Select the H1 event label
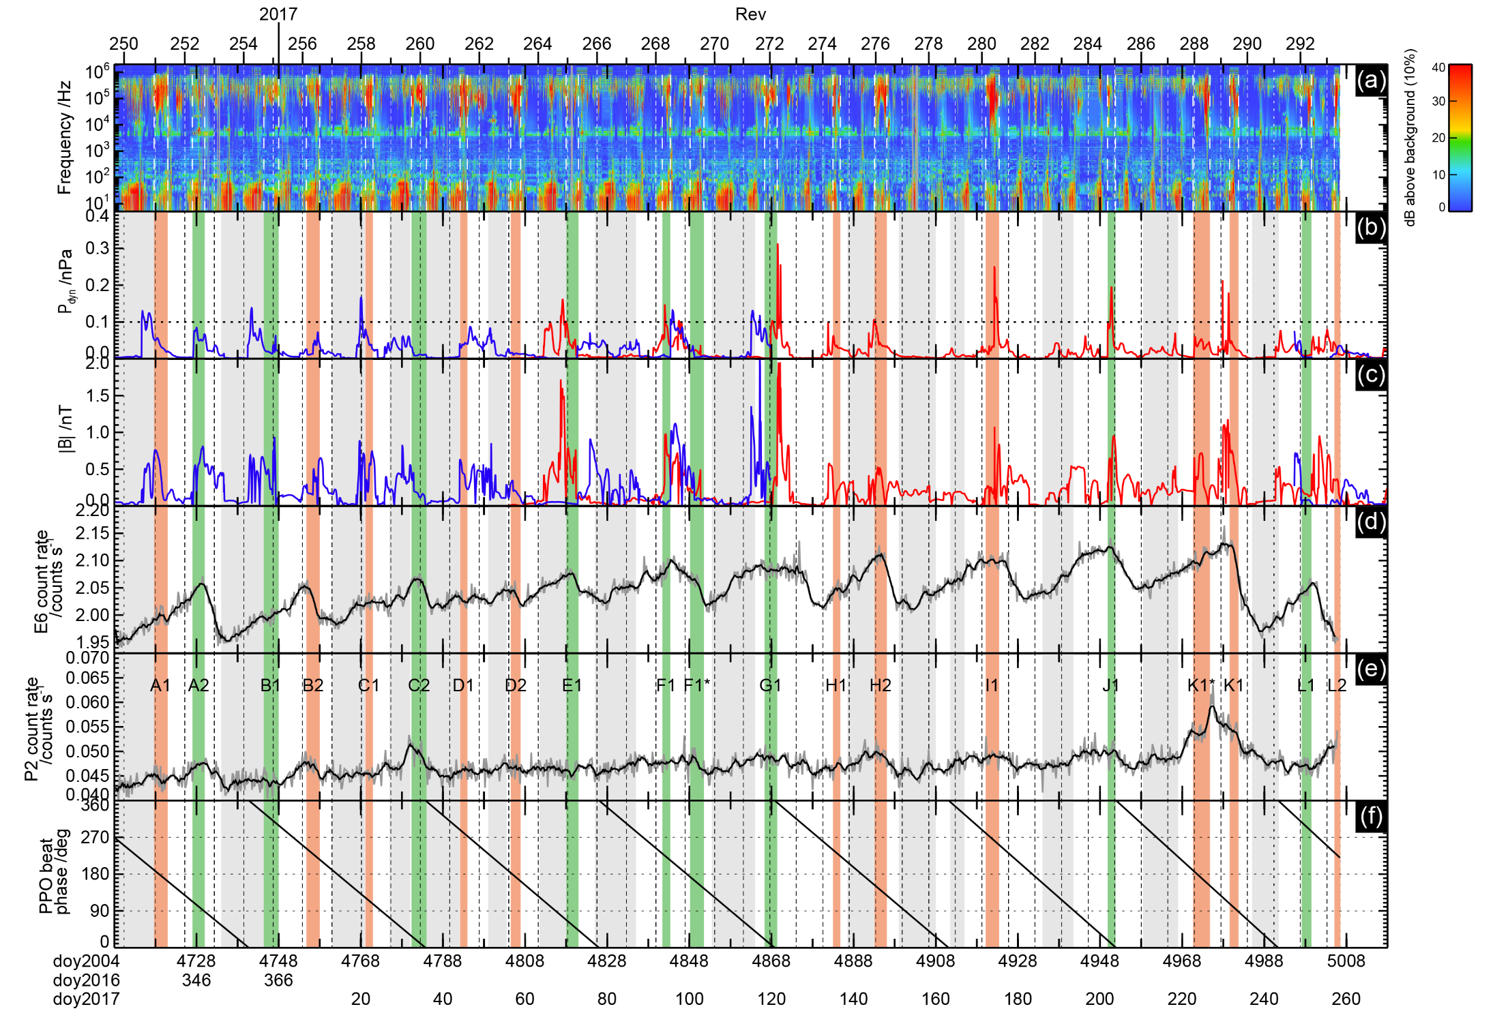 pos(837,685)
